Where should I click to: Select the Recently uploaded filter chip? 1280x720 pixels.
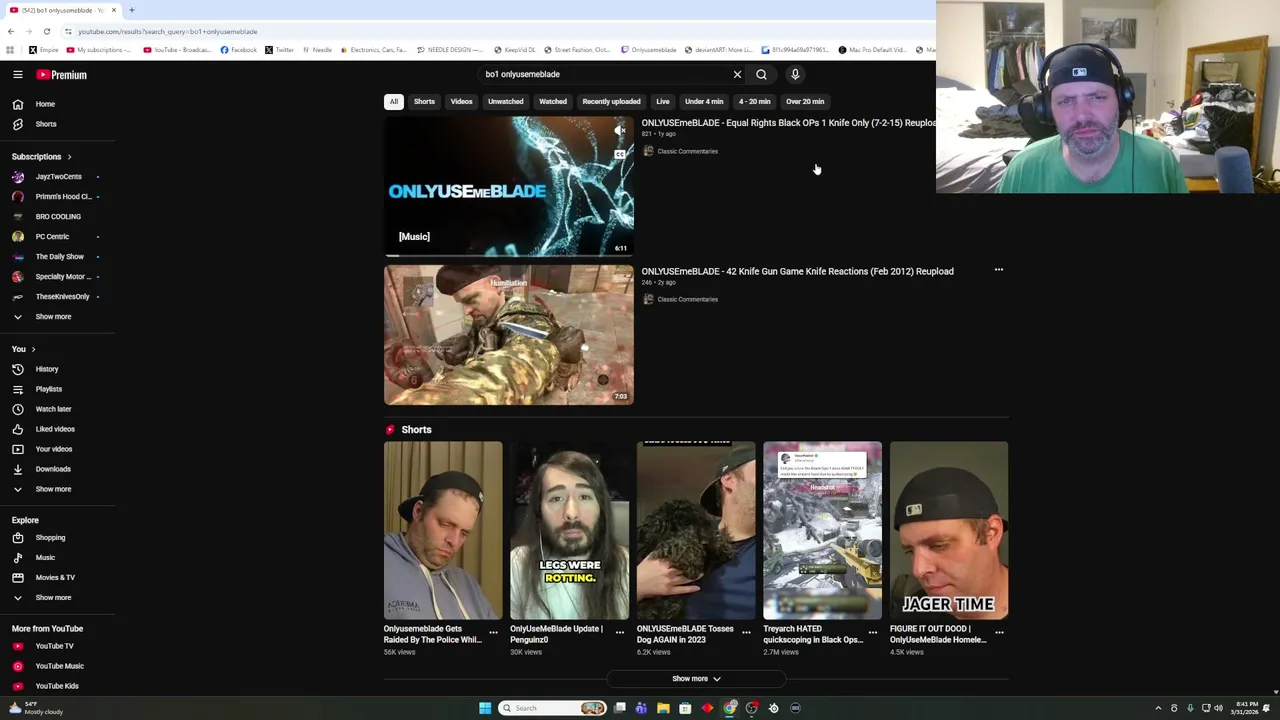pyautogui.click(x=611, y=101)
